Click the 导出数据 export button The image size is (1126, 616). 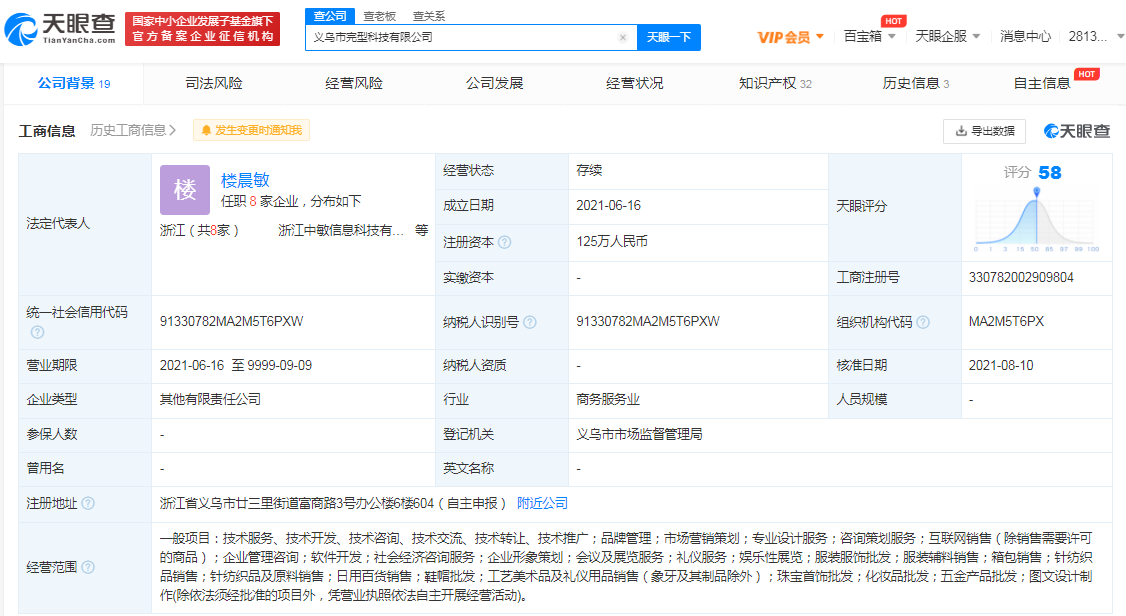coord(984,131)
